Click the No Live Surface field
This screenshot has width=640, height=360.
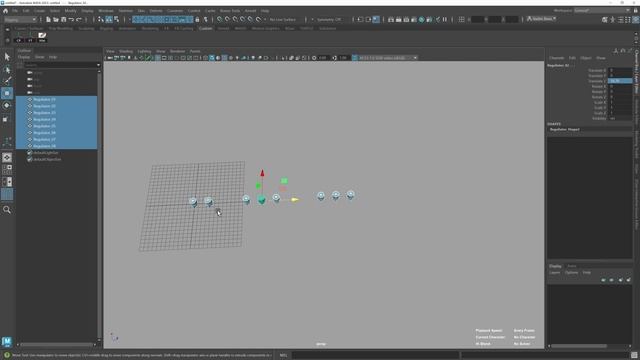[283, 20]
